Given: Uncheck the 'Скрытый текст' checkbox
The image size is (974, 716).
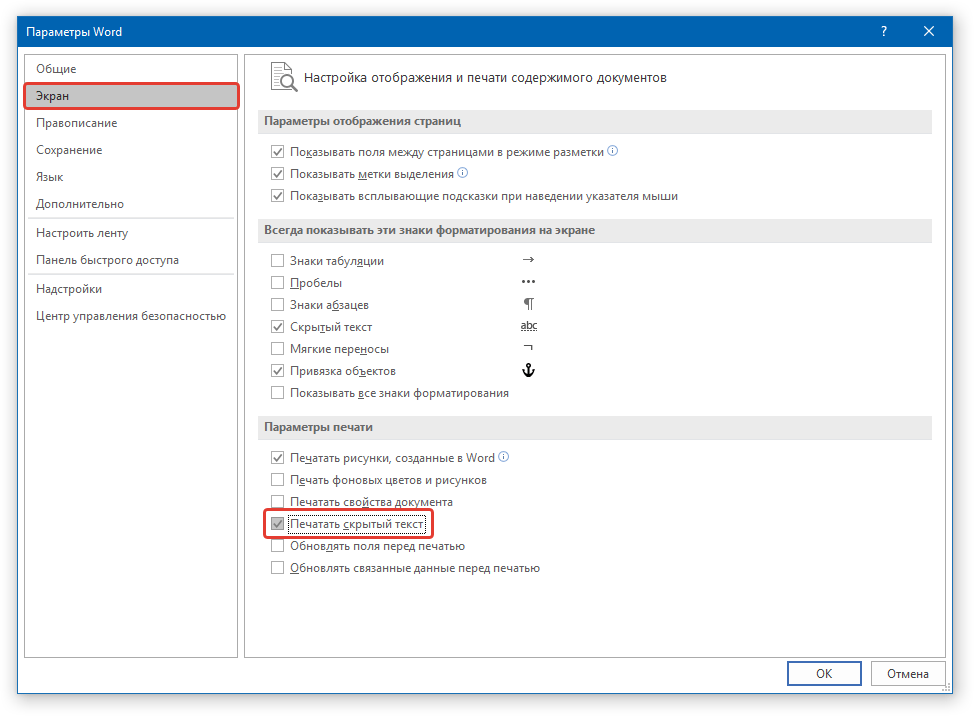Looking at the screenshot, I should [x=278, y=327].
